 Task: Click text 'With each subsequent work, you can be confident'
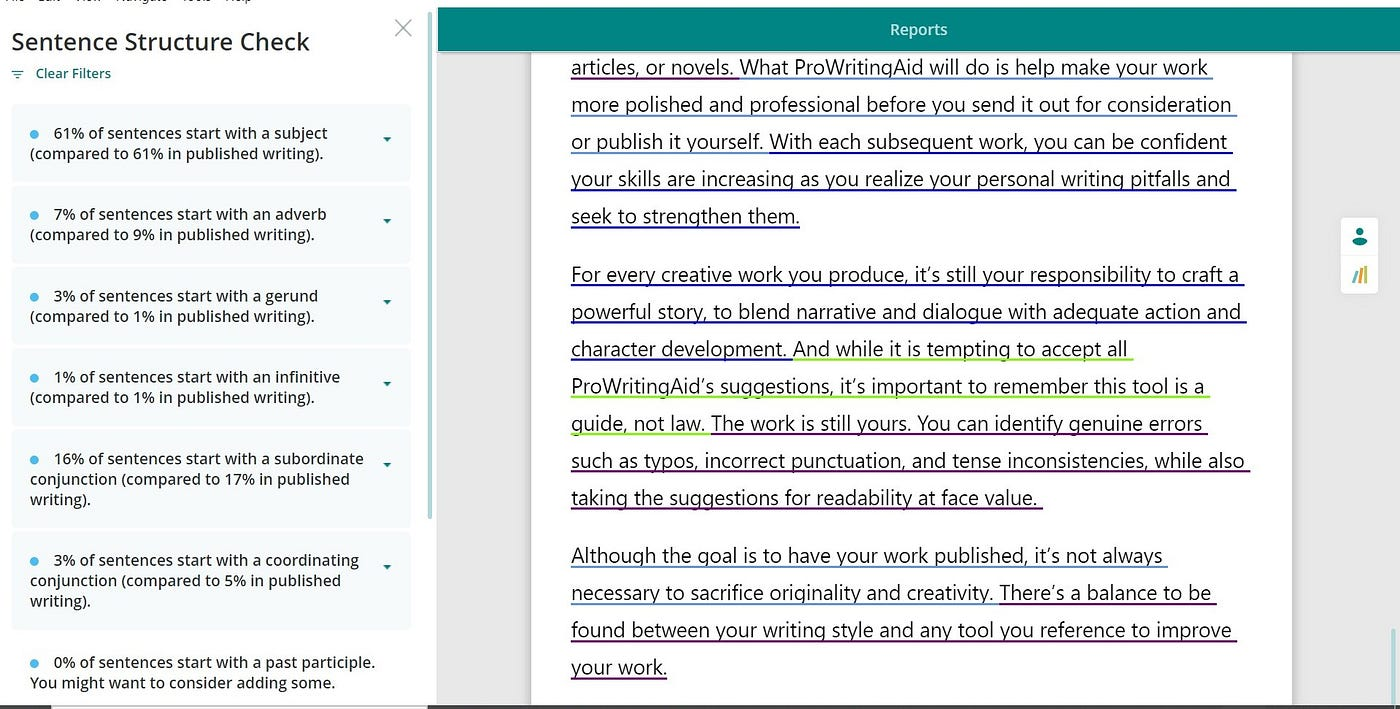click(998, 142)
